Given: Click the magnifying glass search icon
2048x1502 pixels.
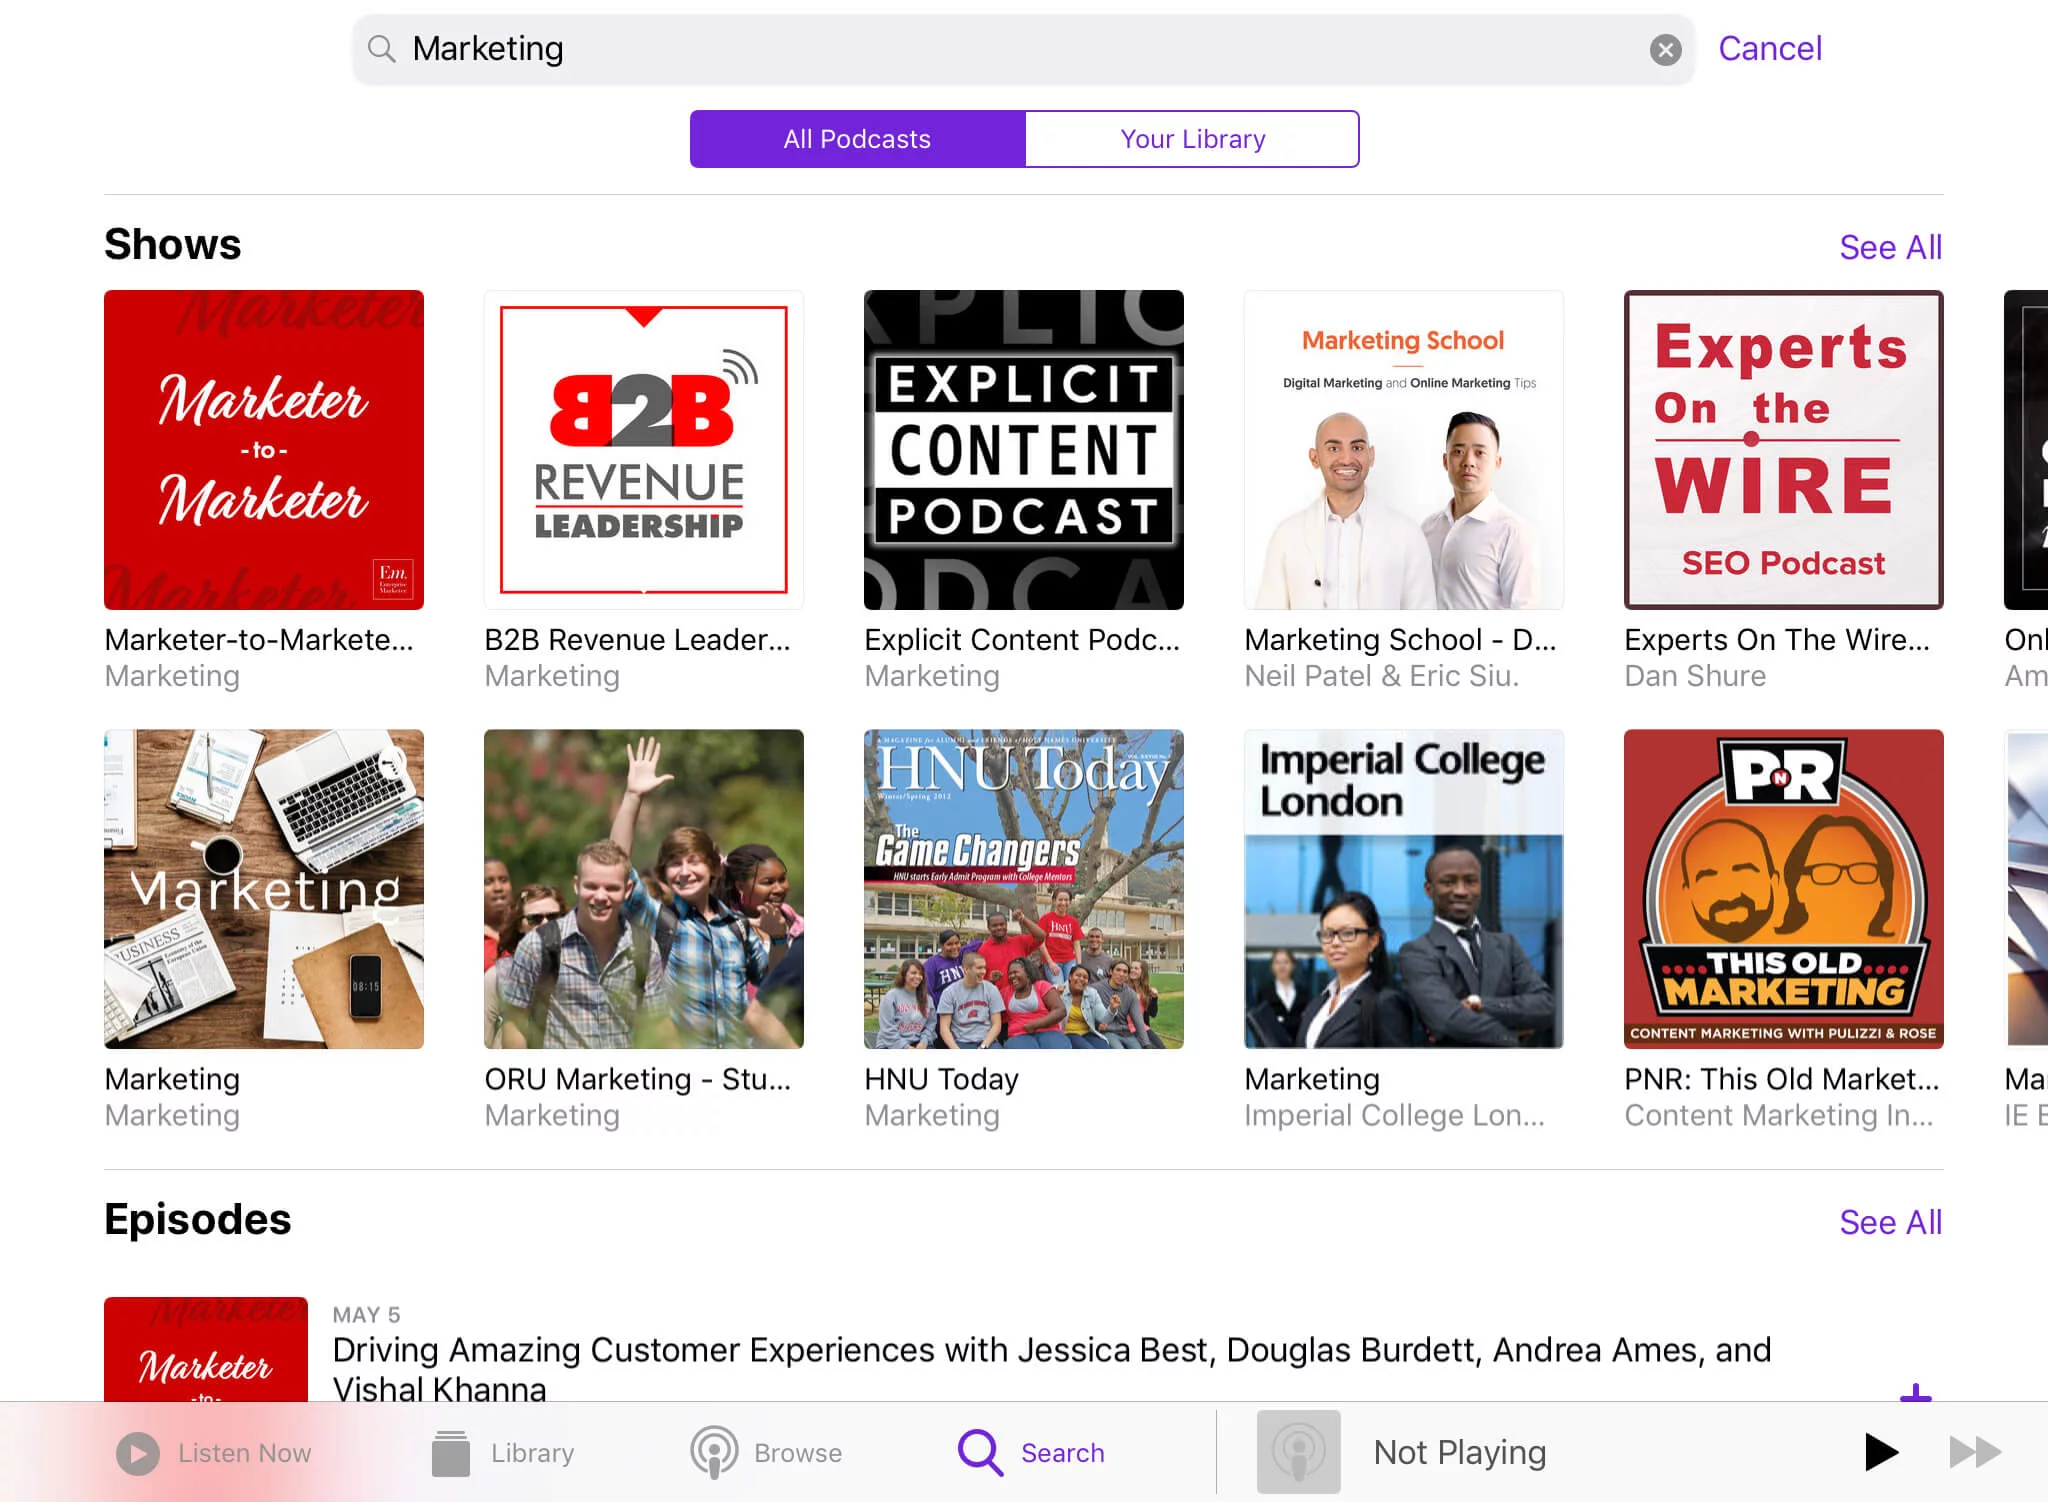Looking at the screenshot, I should point(381,48).
